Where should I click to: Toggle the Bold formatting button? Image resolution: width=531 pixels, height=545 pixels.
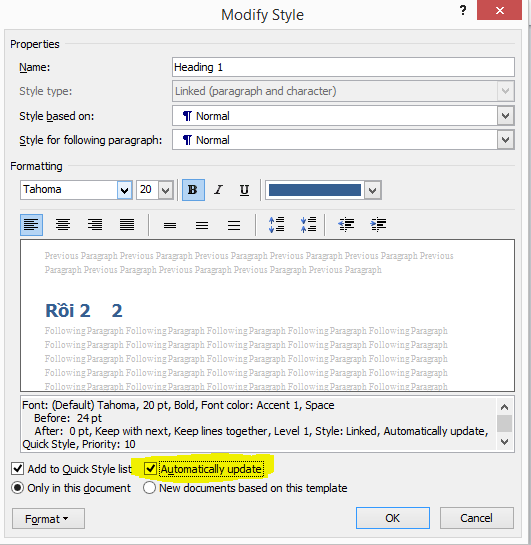click(193, 190)
